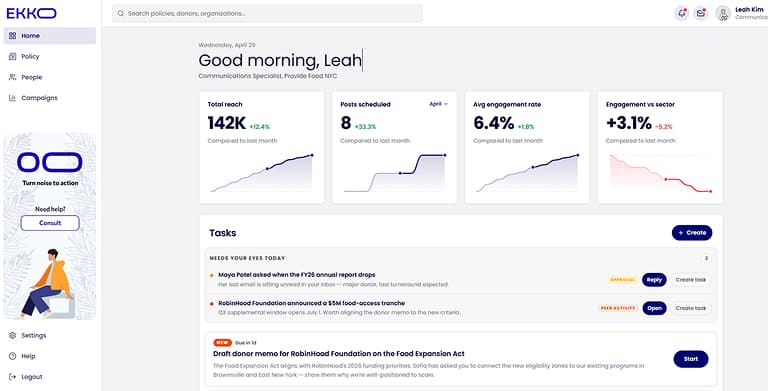Click the Campaigns chart icon

[x=13, y=98]
